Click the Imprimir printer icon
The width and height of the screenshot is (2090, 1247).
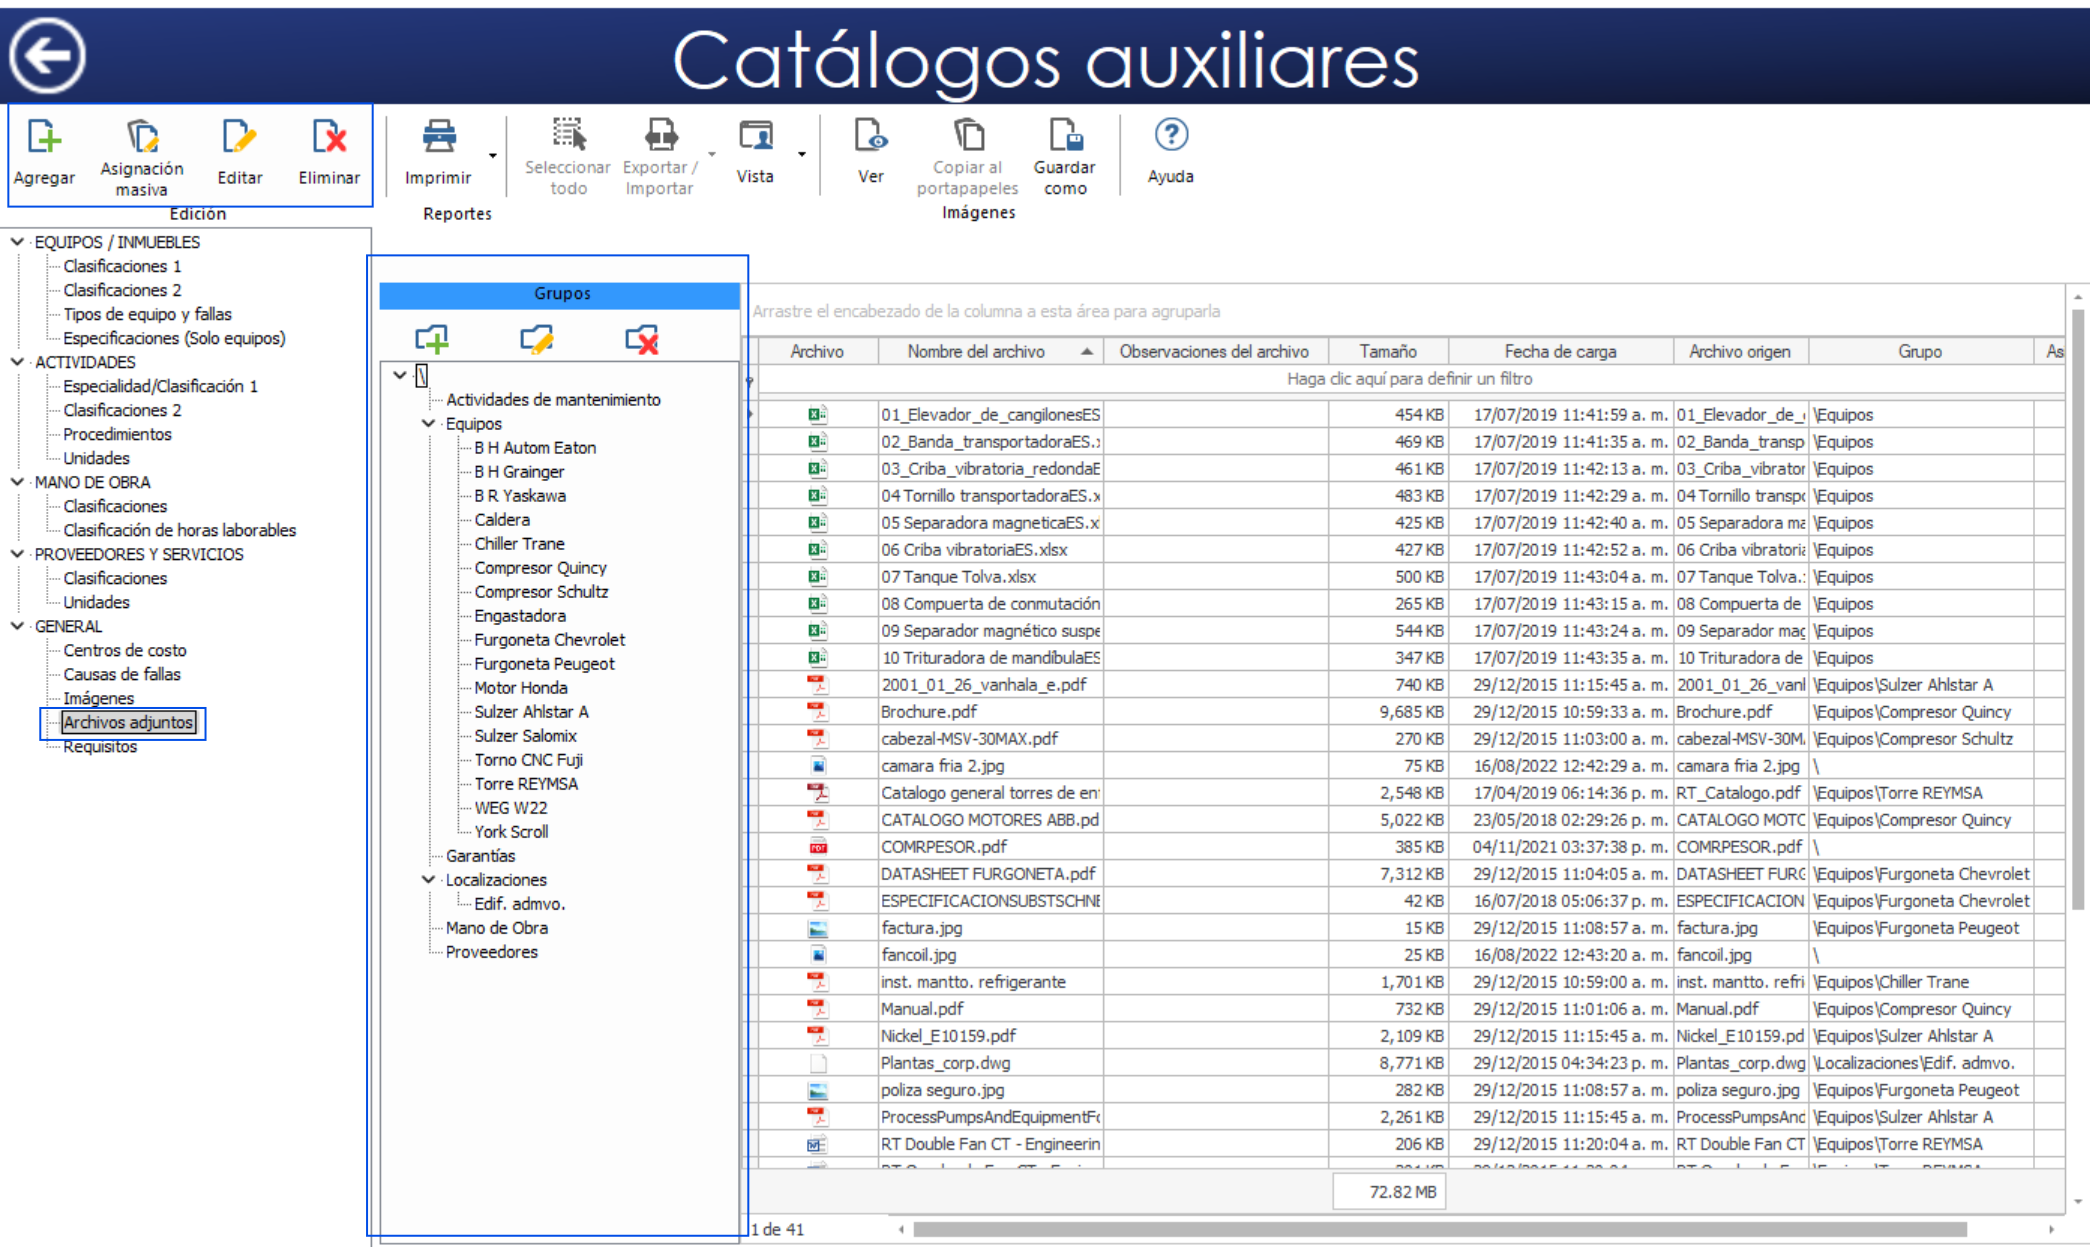click(438, 137)
